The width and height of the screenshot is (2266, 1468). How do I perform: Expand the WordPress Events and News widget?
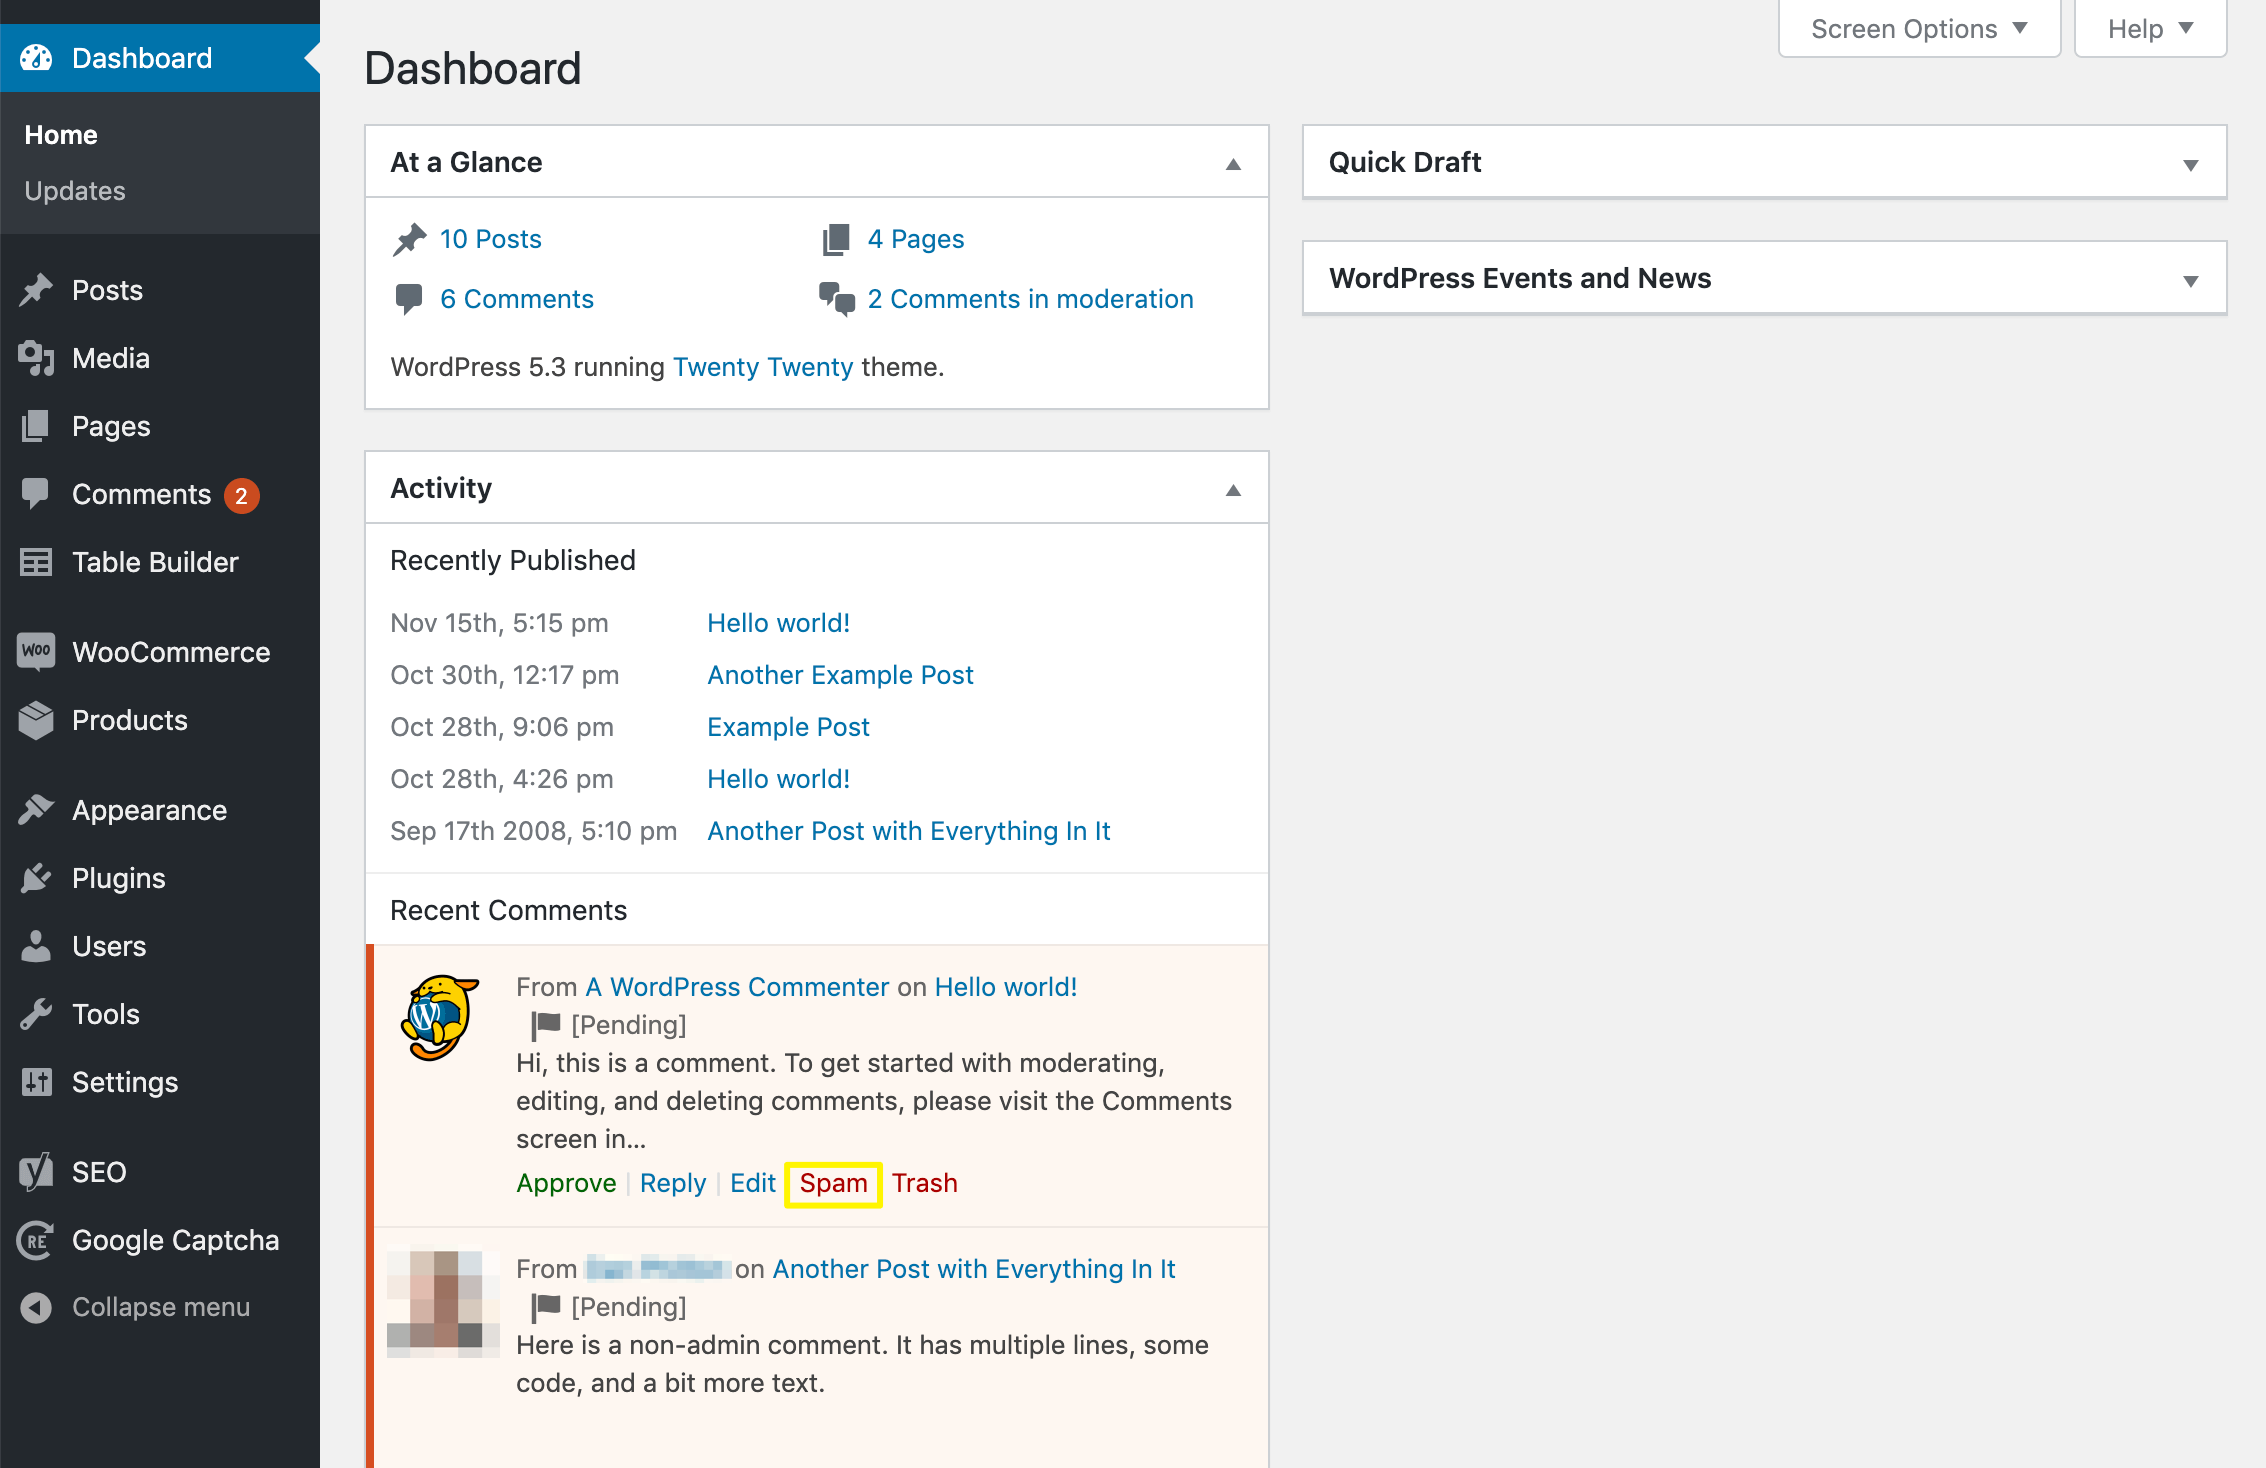pyautogui.click(x=2190, y=281)
